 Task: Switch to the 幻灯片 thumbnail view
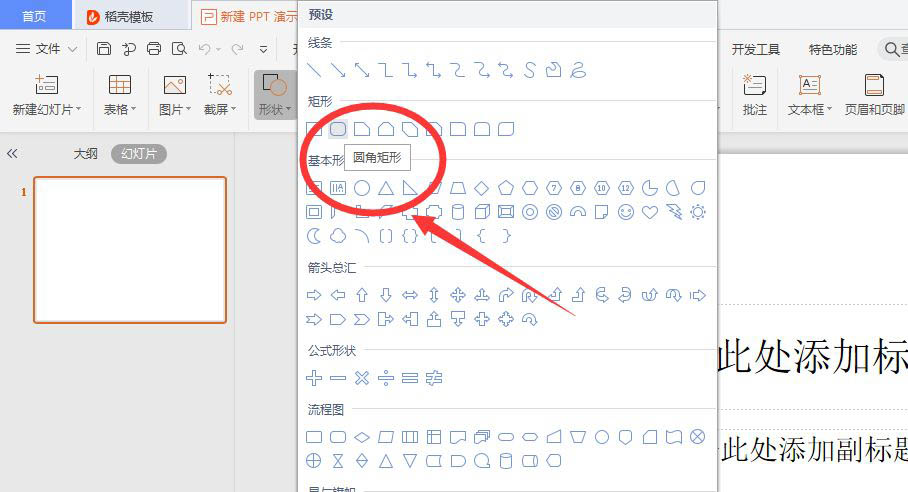(139, 154)
